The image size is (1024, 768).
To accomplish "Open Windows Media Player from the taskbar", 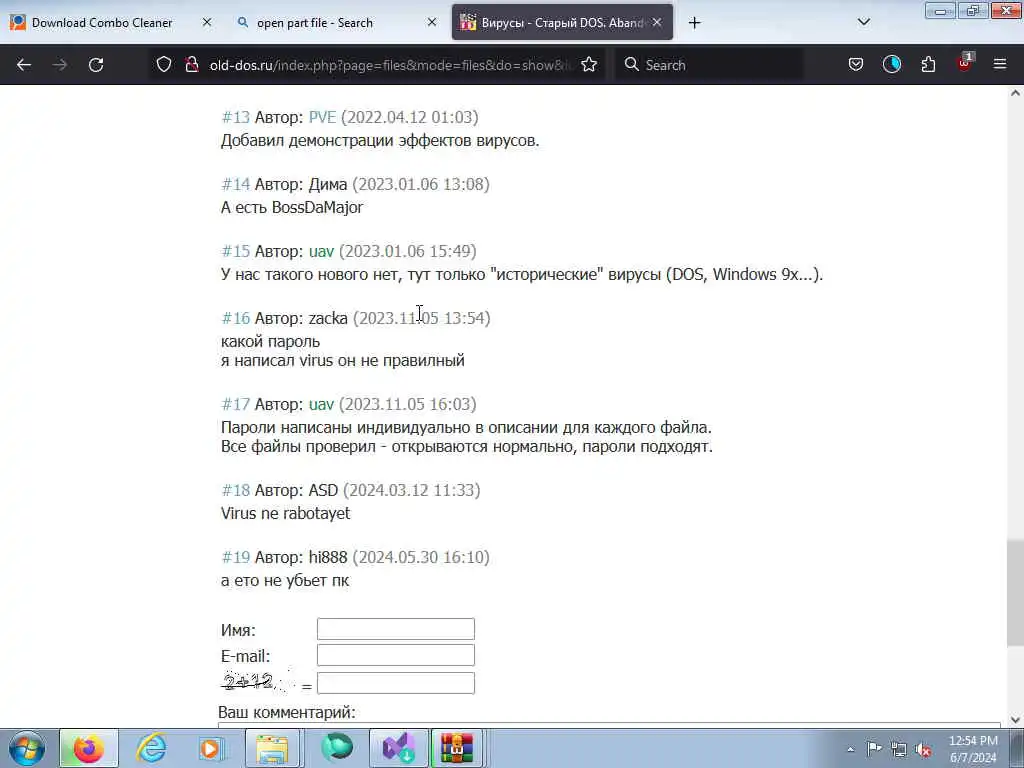I will point(212,748).
